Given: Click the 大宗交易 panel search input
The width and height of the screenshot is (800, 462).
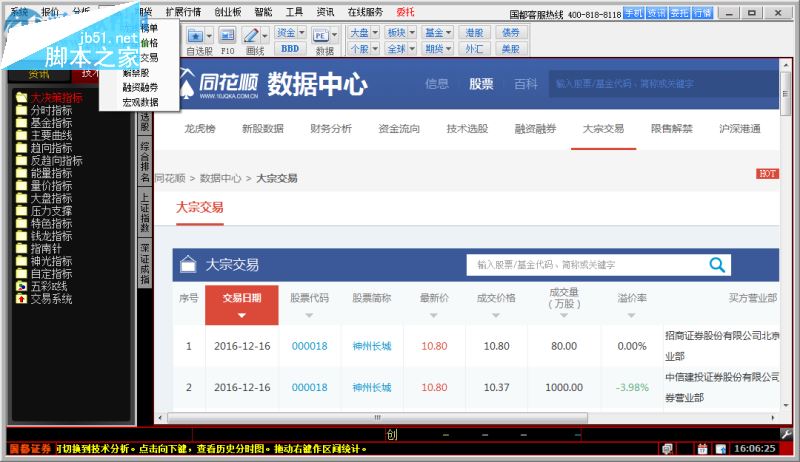Looking at the screenshot, I should pos(587,265).
